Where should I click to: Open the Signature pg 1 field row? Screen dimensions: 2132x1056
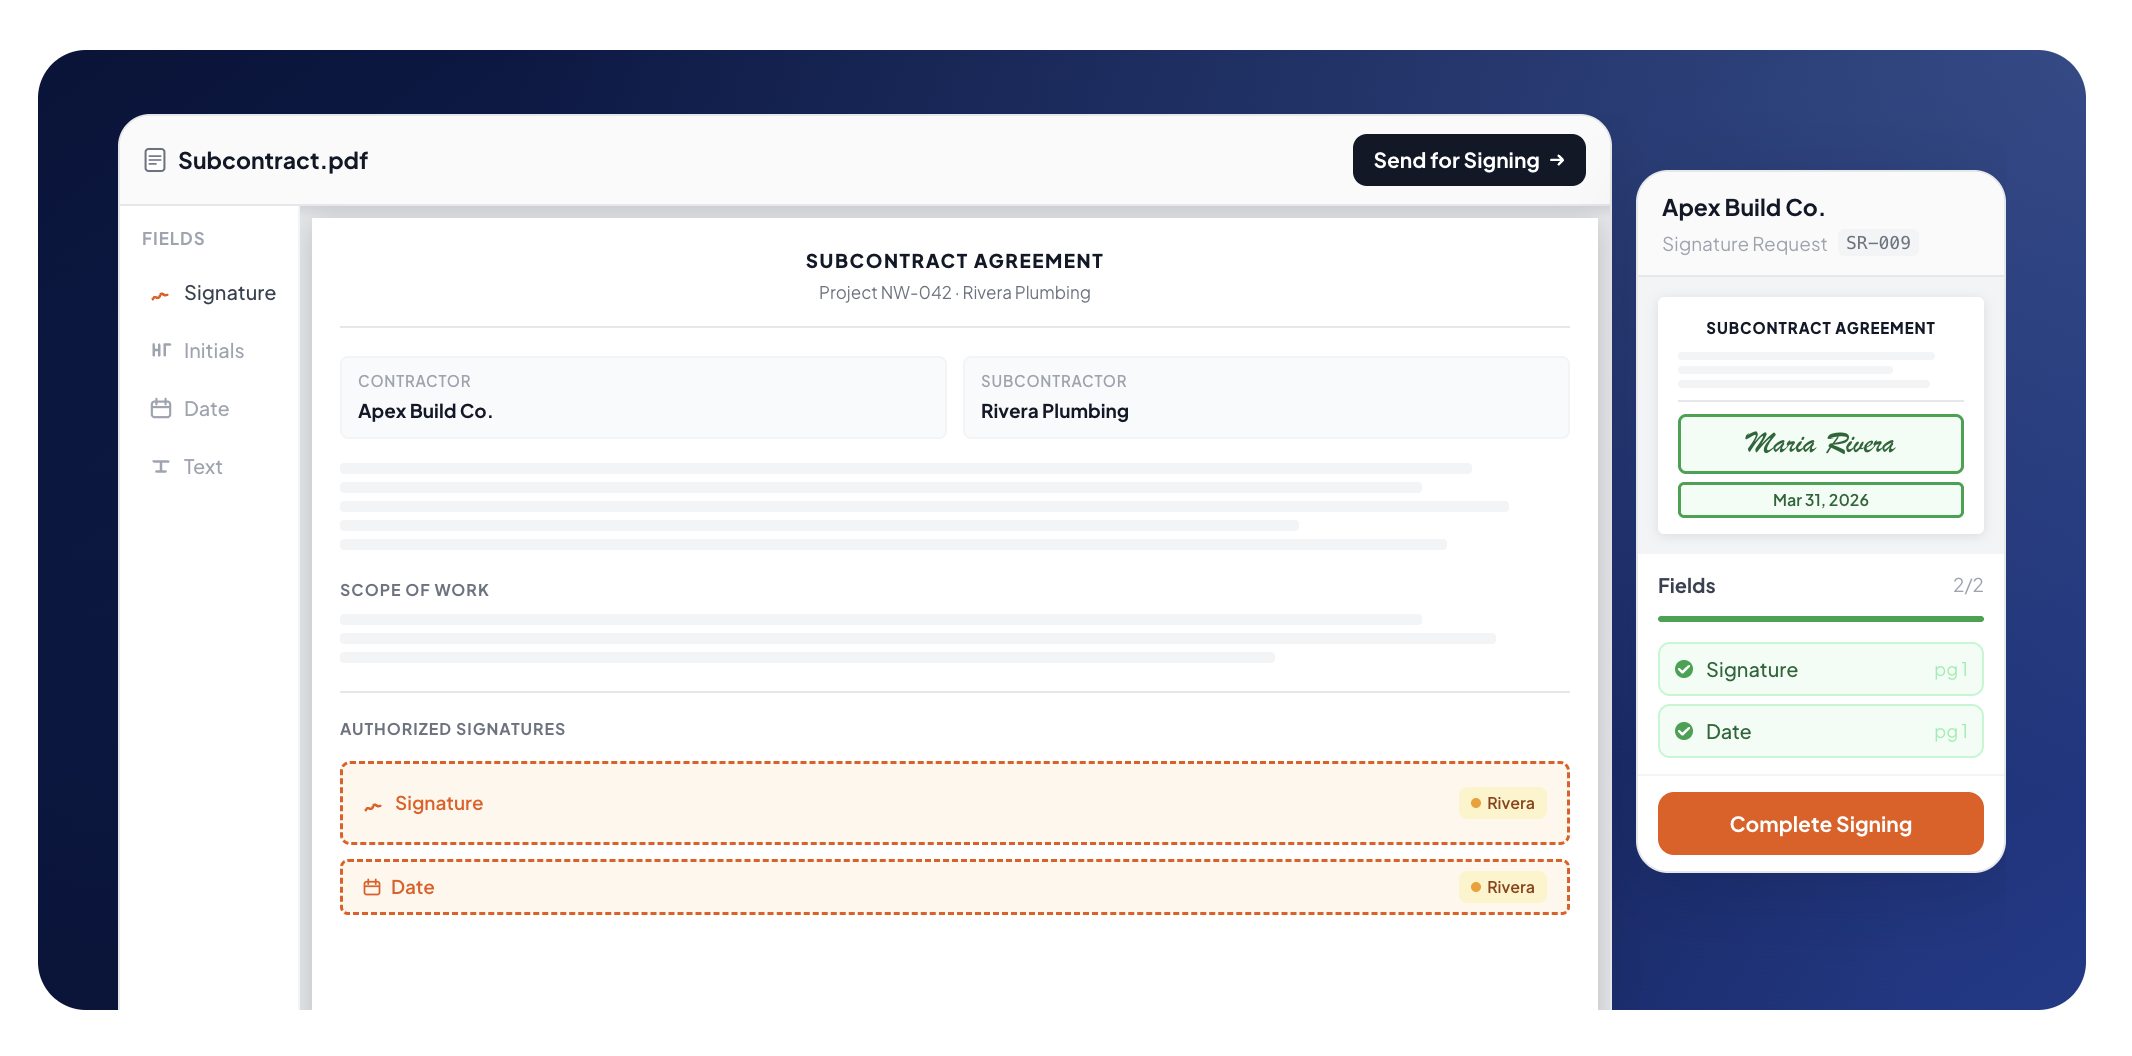(x=1821, y=669)
